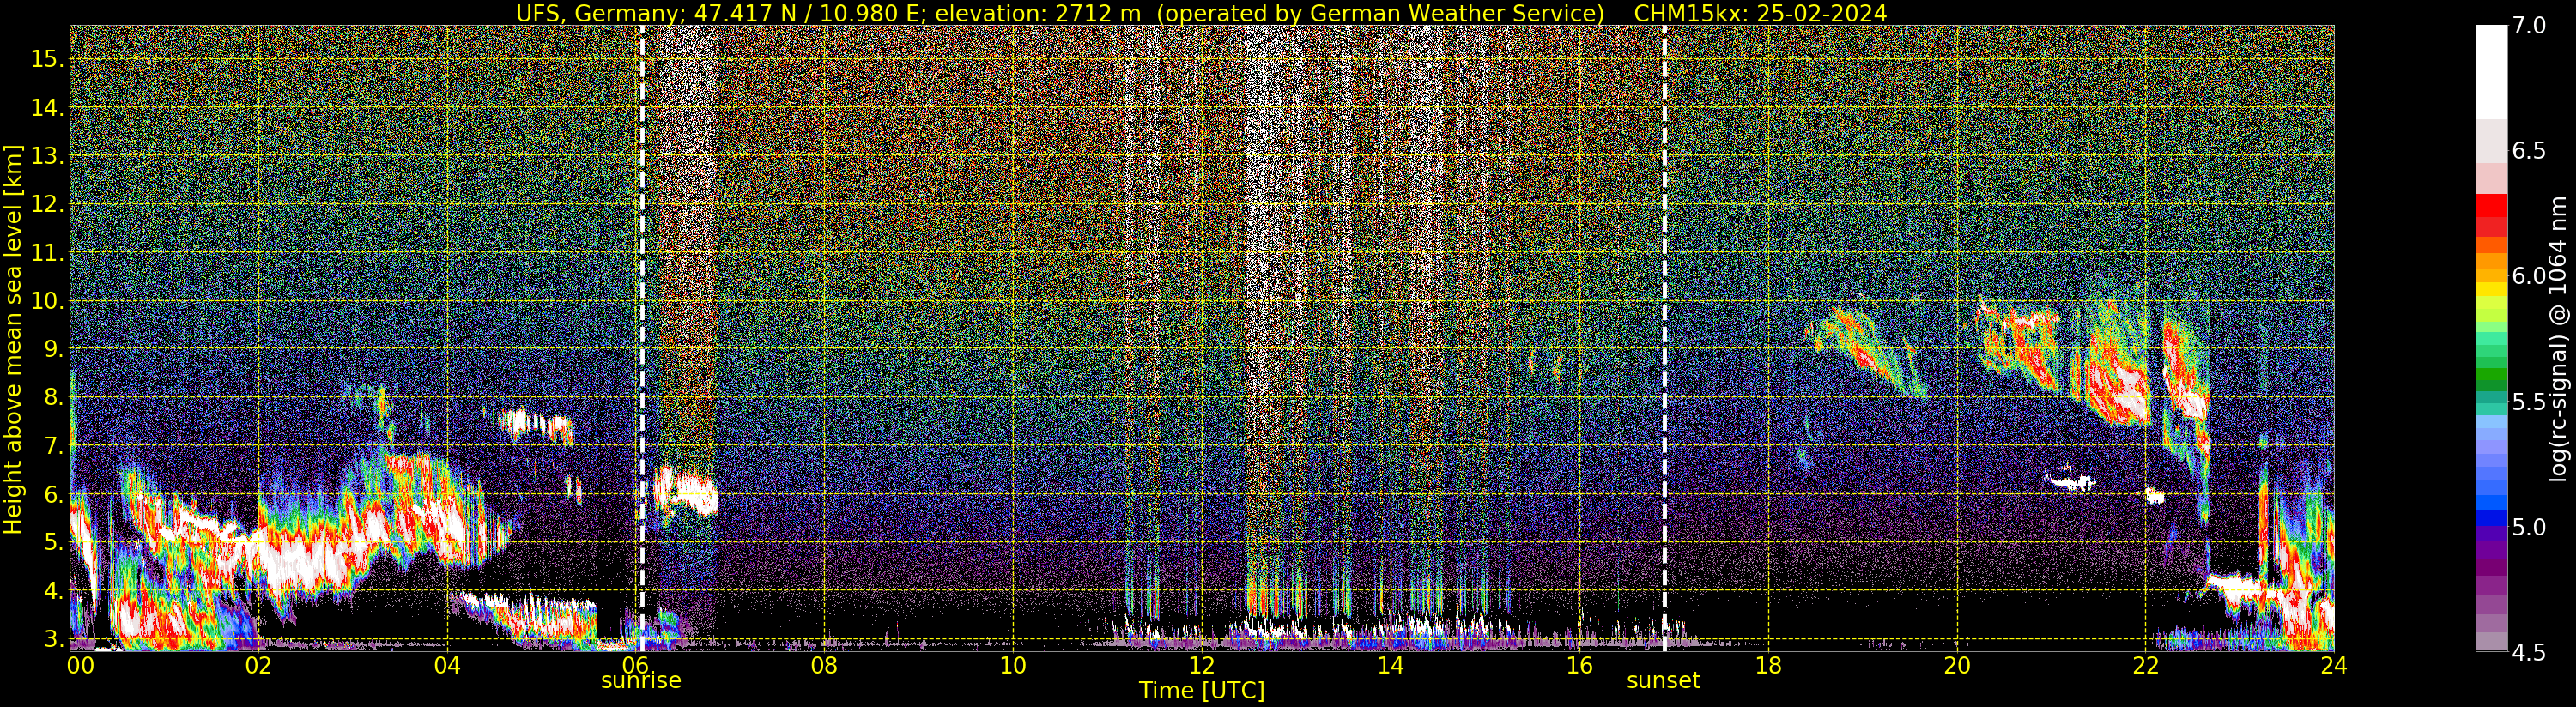Click the '00' time axis tick label

(x=80, y=665)
